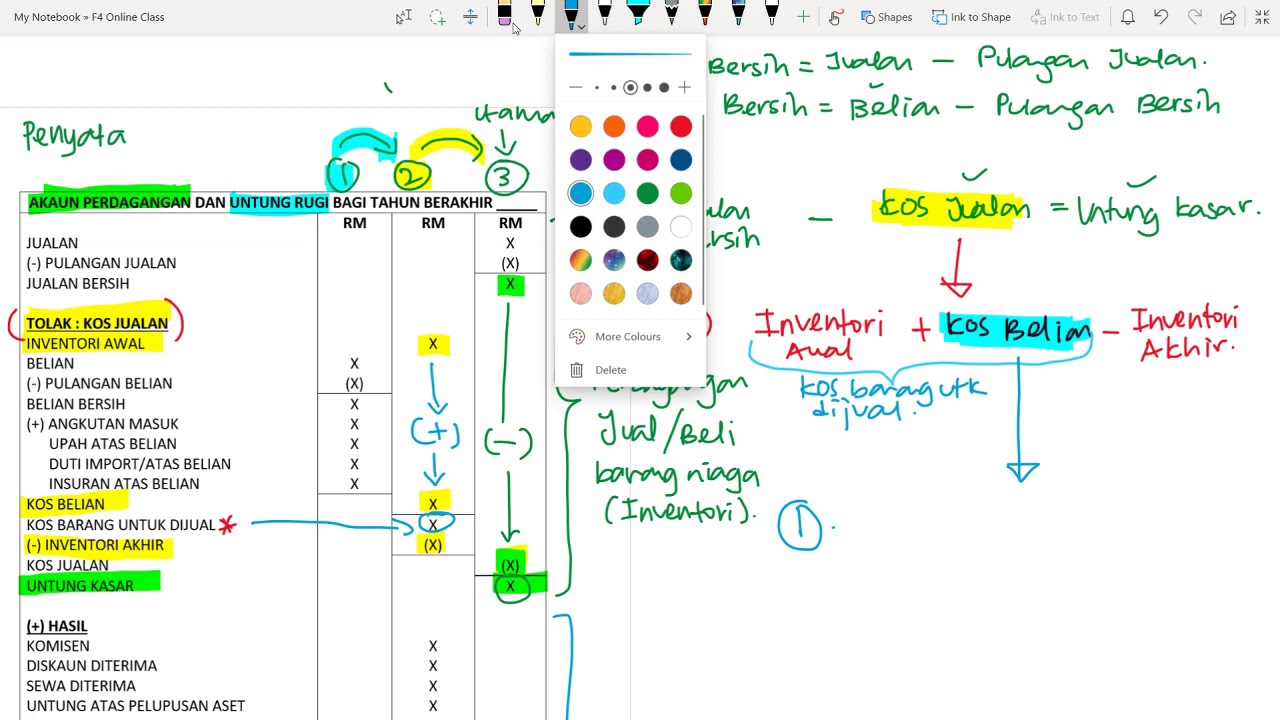Pick the yellow highlighter pen

point(538,15)
